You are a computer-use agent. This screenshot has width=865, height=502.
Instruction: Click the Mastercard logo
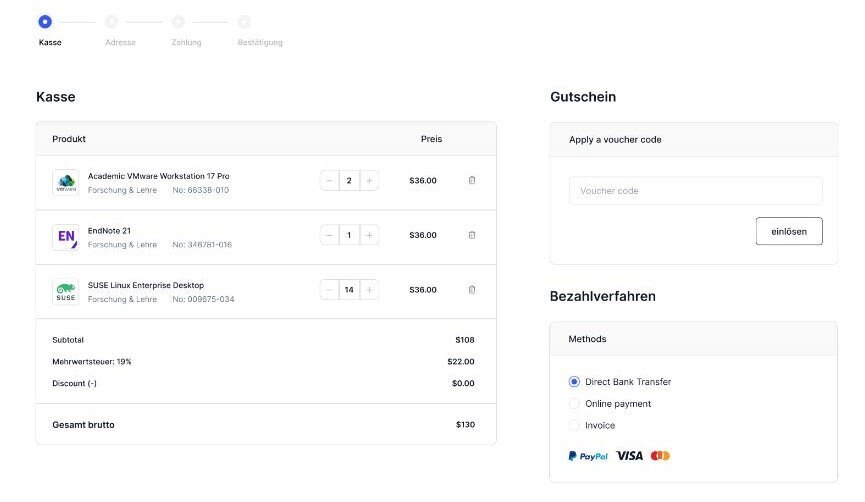pyautogui.click(x=660, y=456)
